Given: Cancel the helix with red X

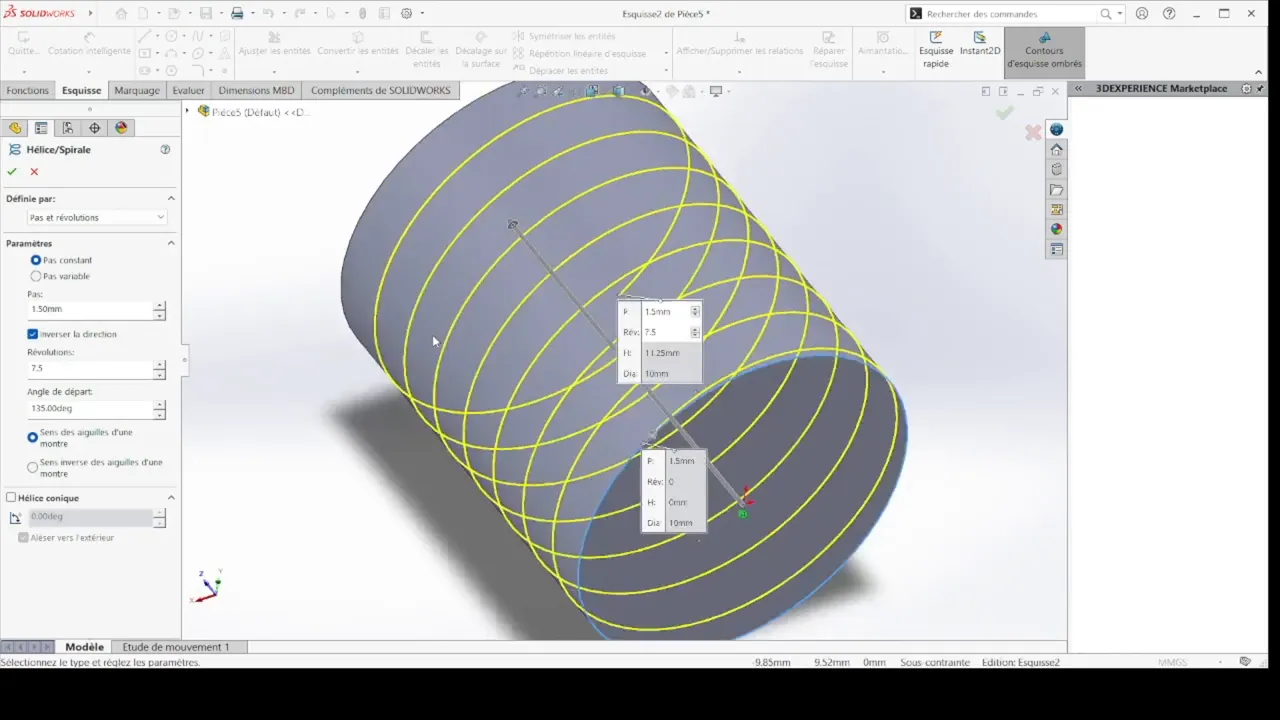Looking at the screenshot, I should [34, 172].
